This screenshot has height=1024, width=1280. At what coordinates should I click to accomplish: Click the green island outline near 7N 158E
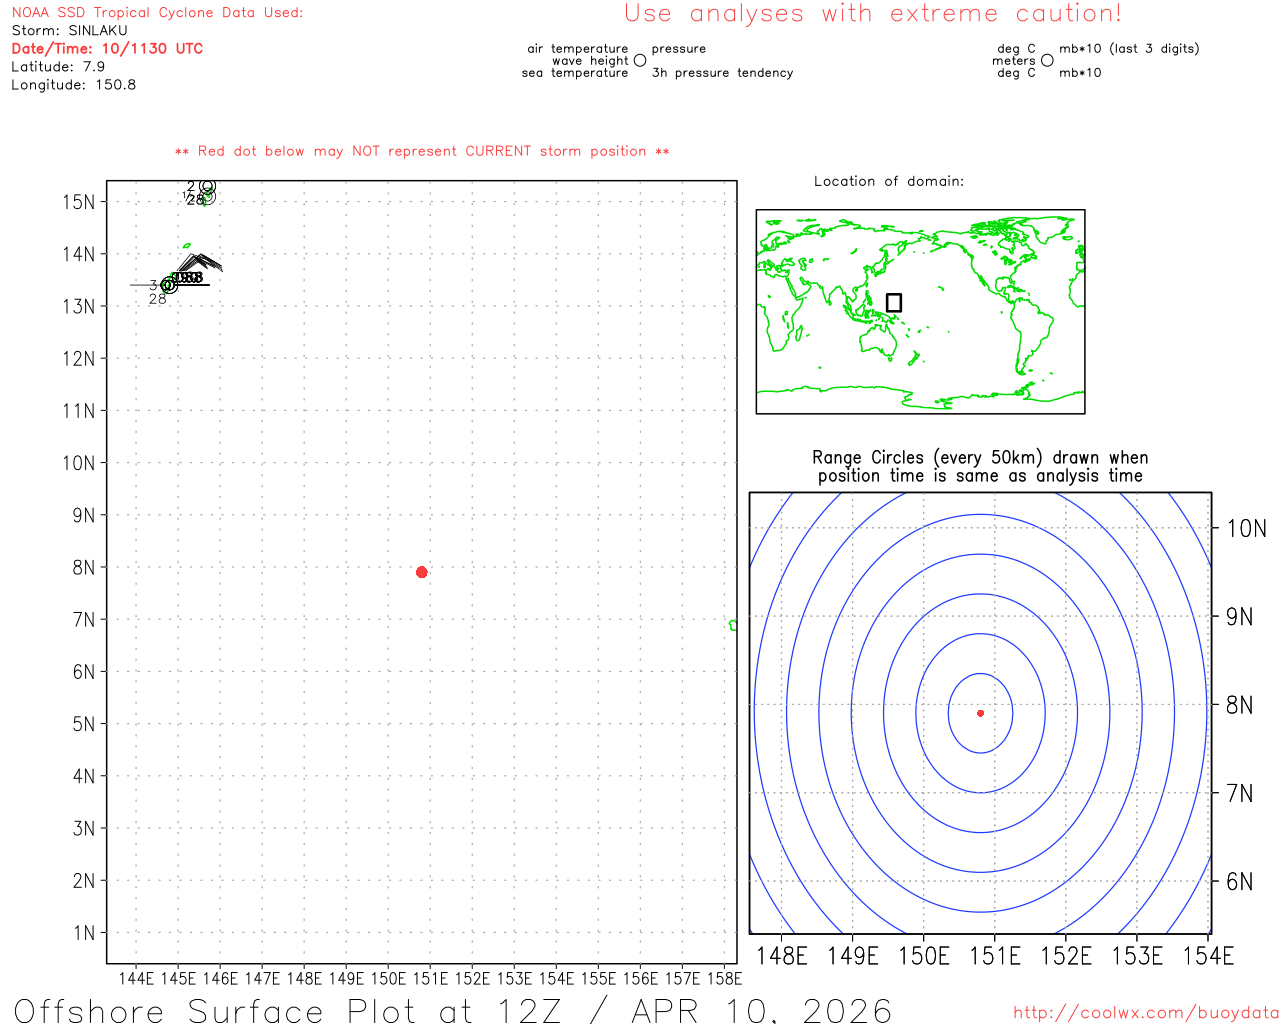pos(733,625)
